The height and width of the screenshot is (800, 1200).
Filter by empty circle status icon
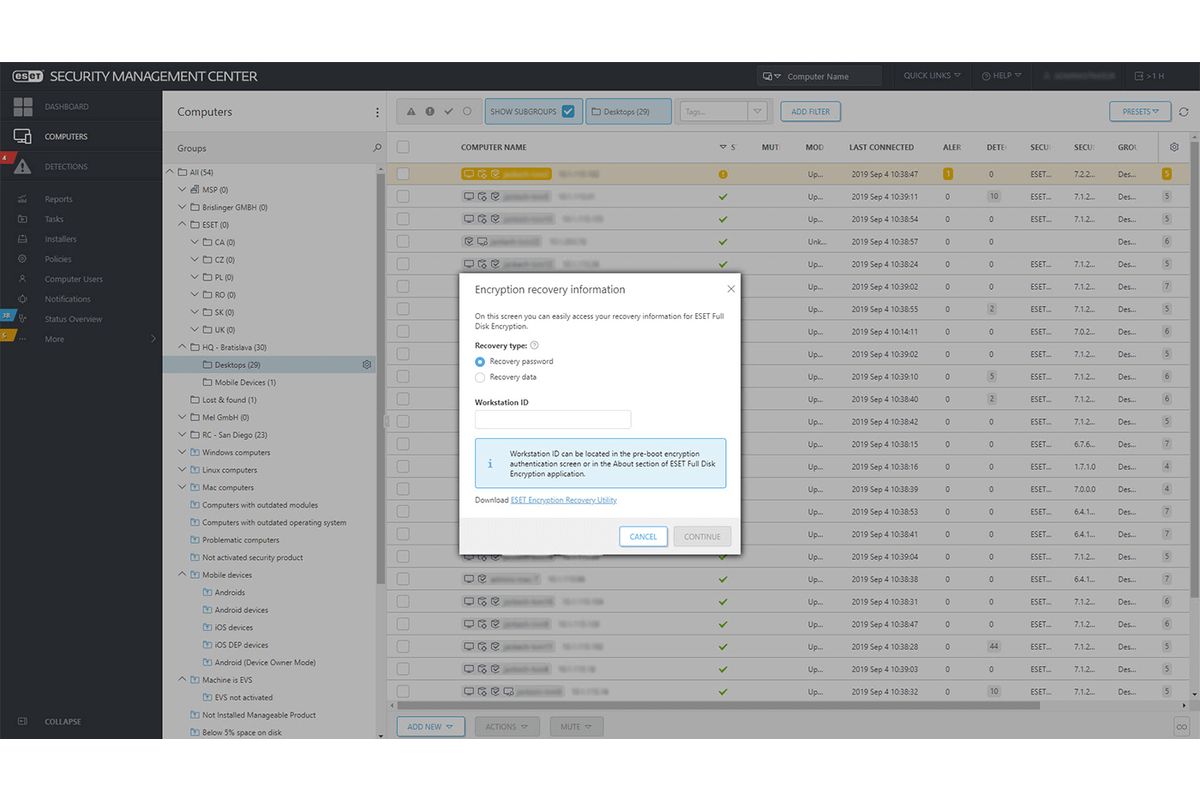click(x=467, y=111)
